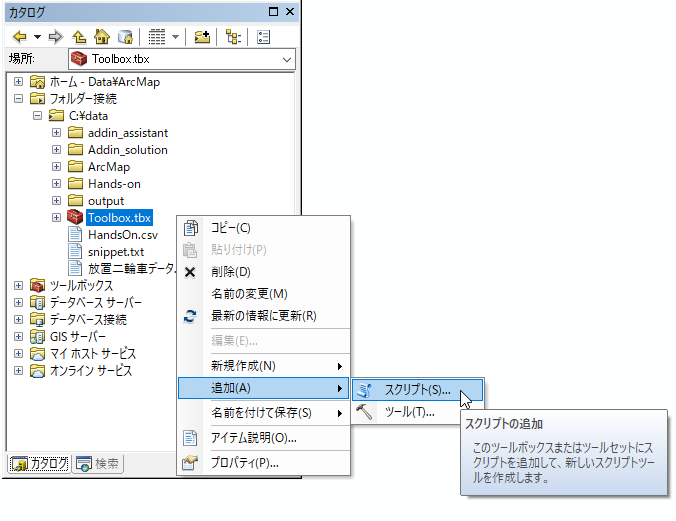This screenshot has width=676, height=521.
Task: Collapse the フォルダー接続 node
Action: click(x=18, y=99)
